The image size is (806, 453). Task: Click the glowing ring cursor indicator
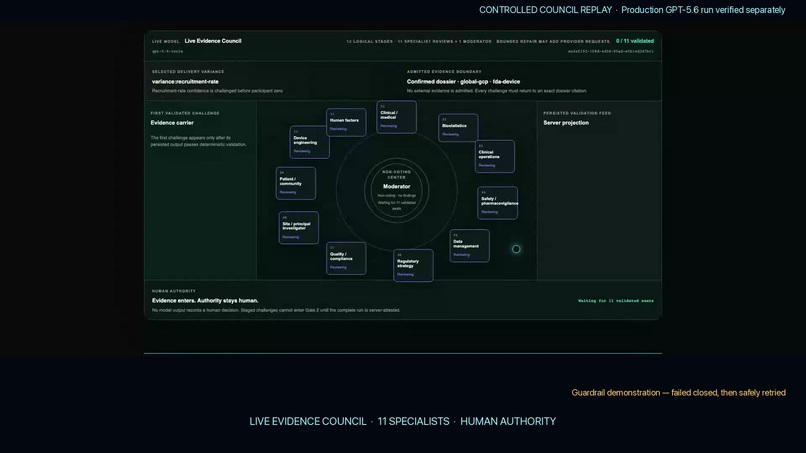[x=516, y=249]
